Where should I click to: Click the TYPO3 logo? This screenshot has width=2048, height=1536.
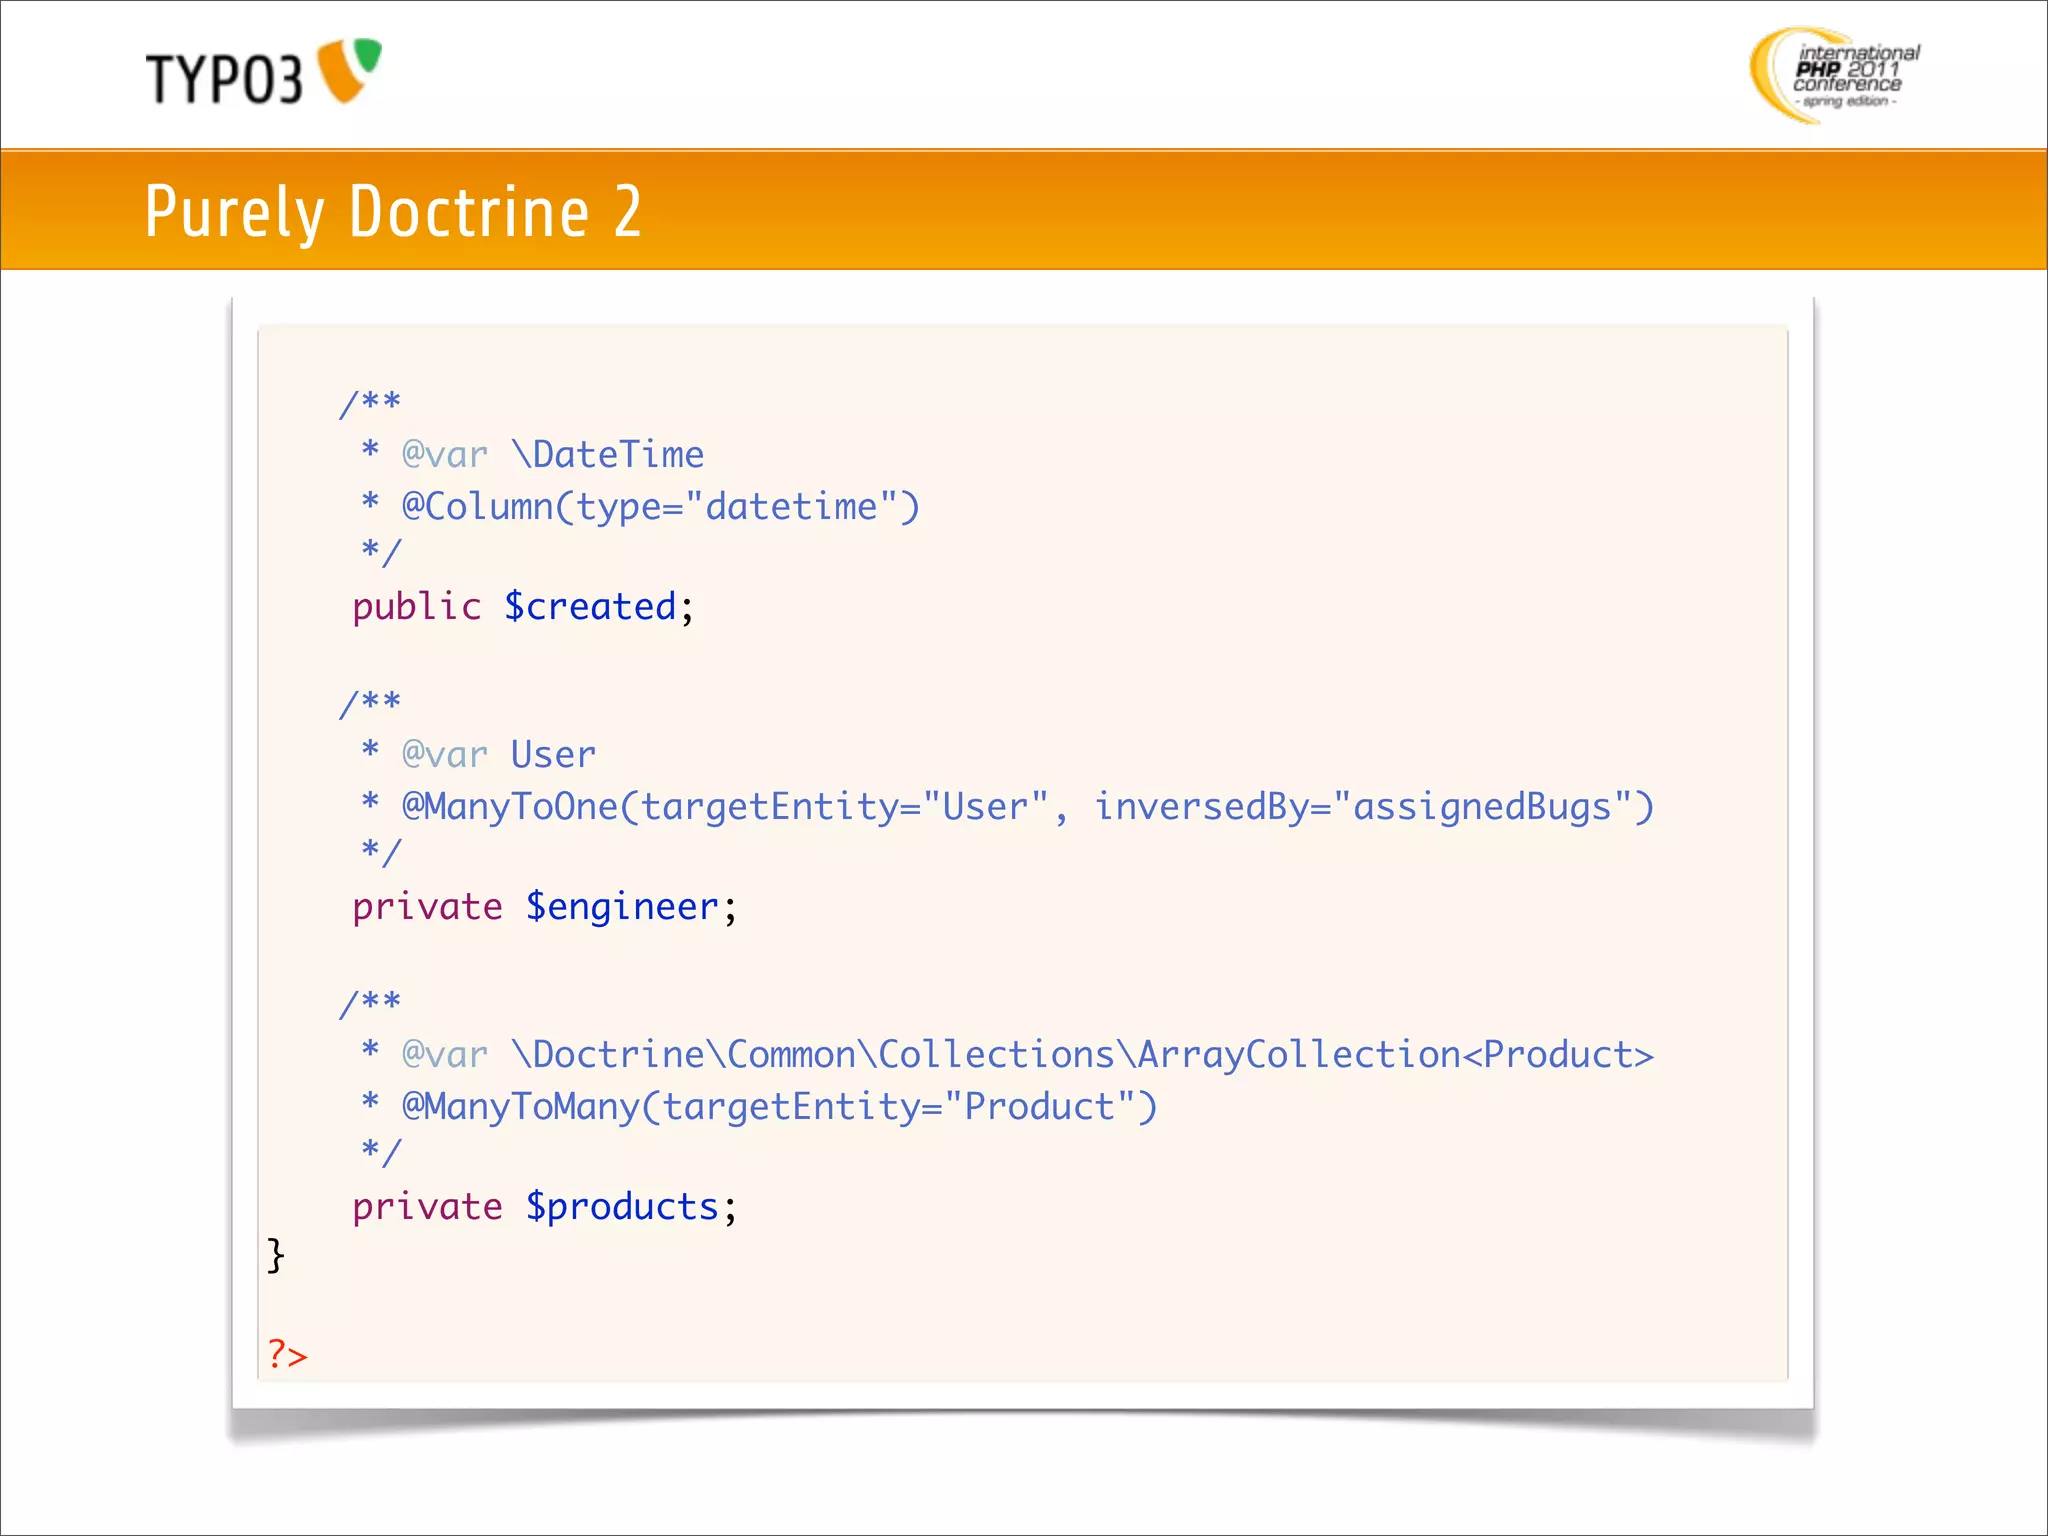[264, 72]
